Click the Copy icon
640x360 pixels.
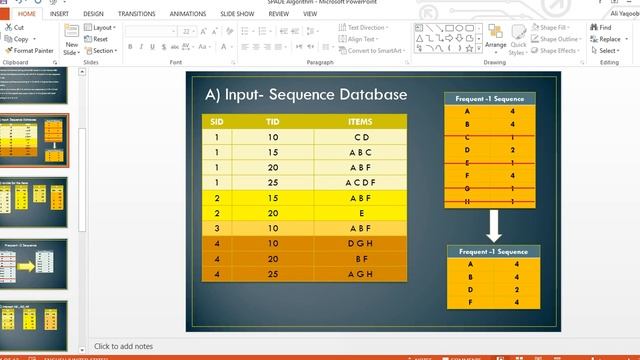9,39
